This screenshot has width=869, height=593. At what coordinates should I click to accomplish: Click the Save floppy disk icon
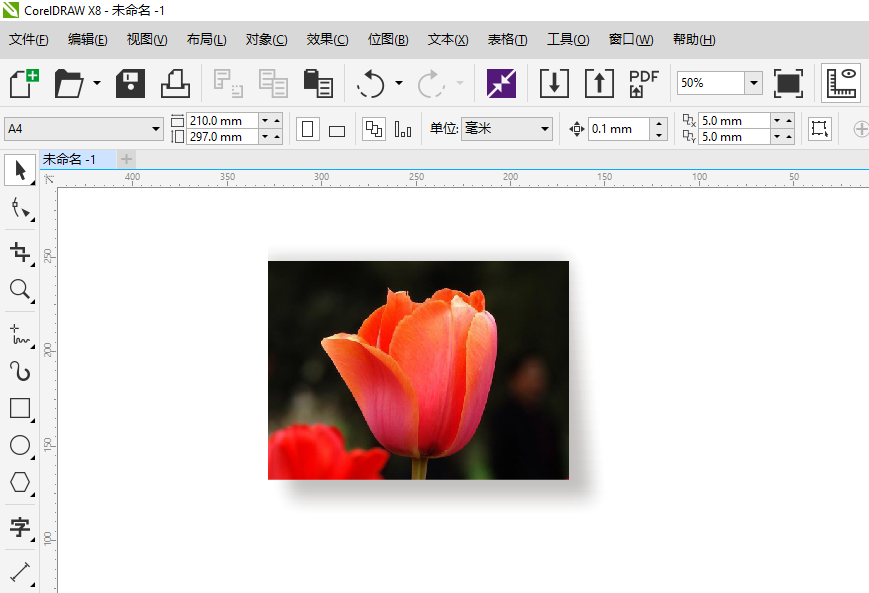[131, 83]
